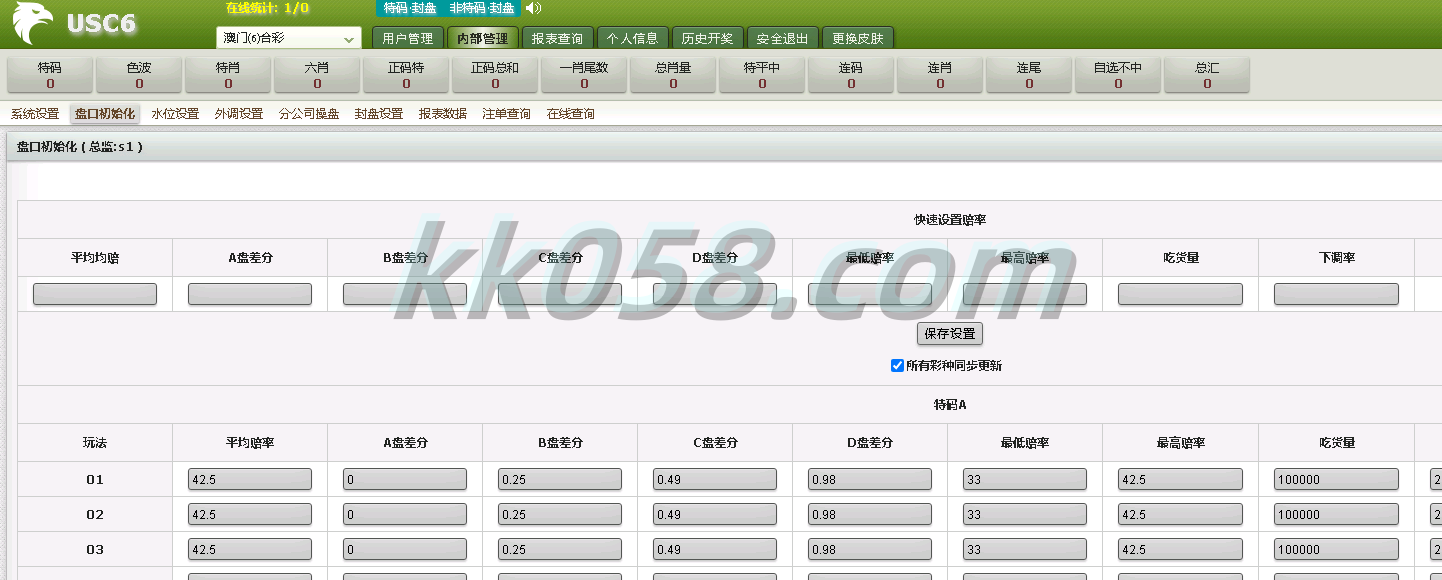1442x580 pixels.
Task: Open the 用户管理 tab
Action: 408,38
